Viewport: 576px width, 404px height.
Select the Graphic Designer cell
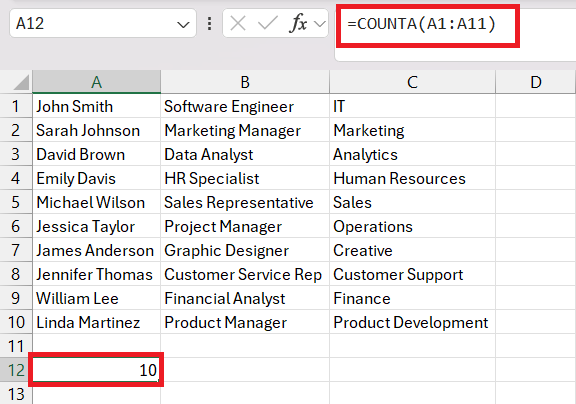tap(245, 250)
